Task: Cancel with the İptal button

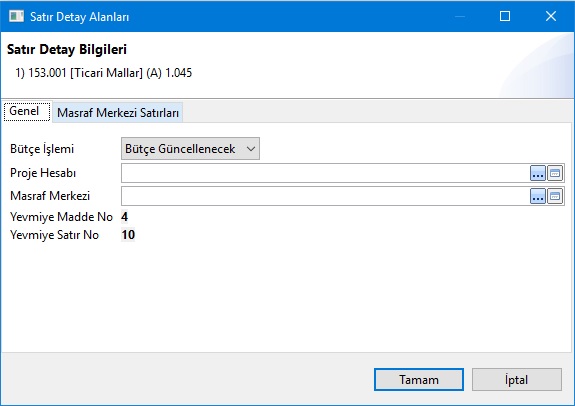Action: click(x=517, y=380)
